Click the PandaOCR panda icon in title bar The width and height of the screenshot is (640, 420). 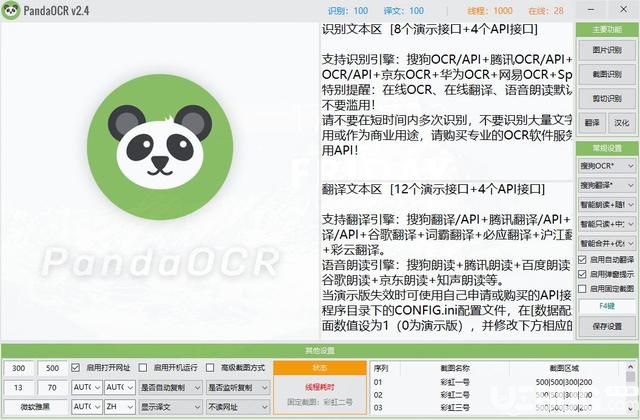11,10
